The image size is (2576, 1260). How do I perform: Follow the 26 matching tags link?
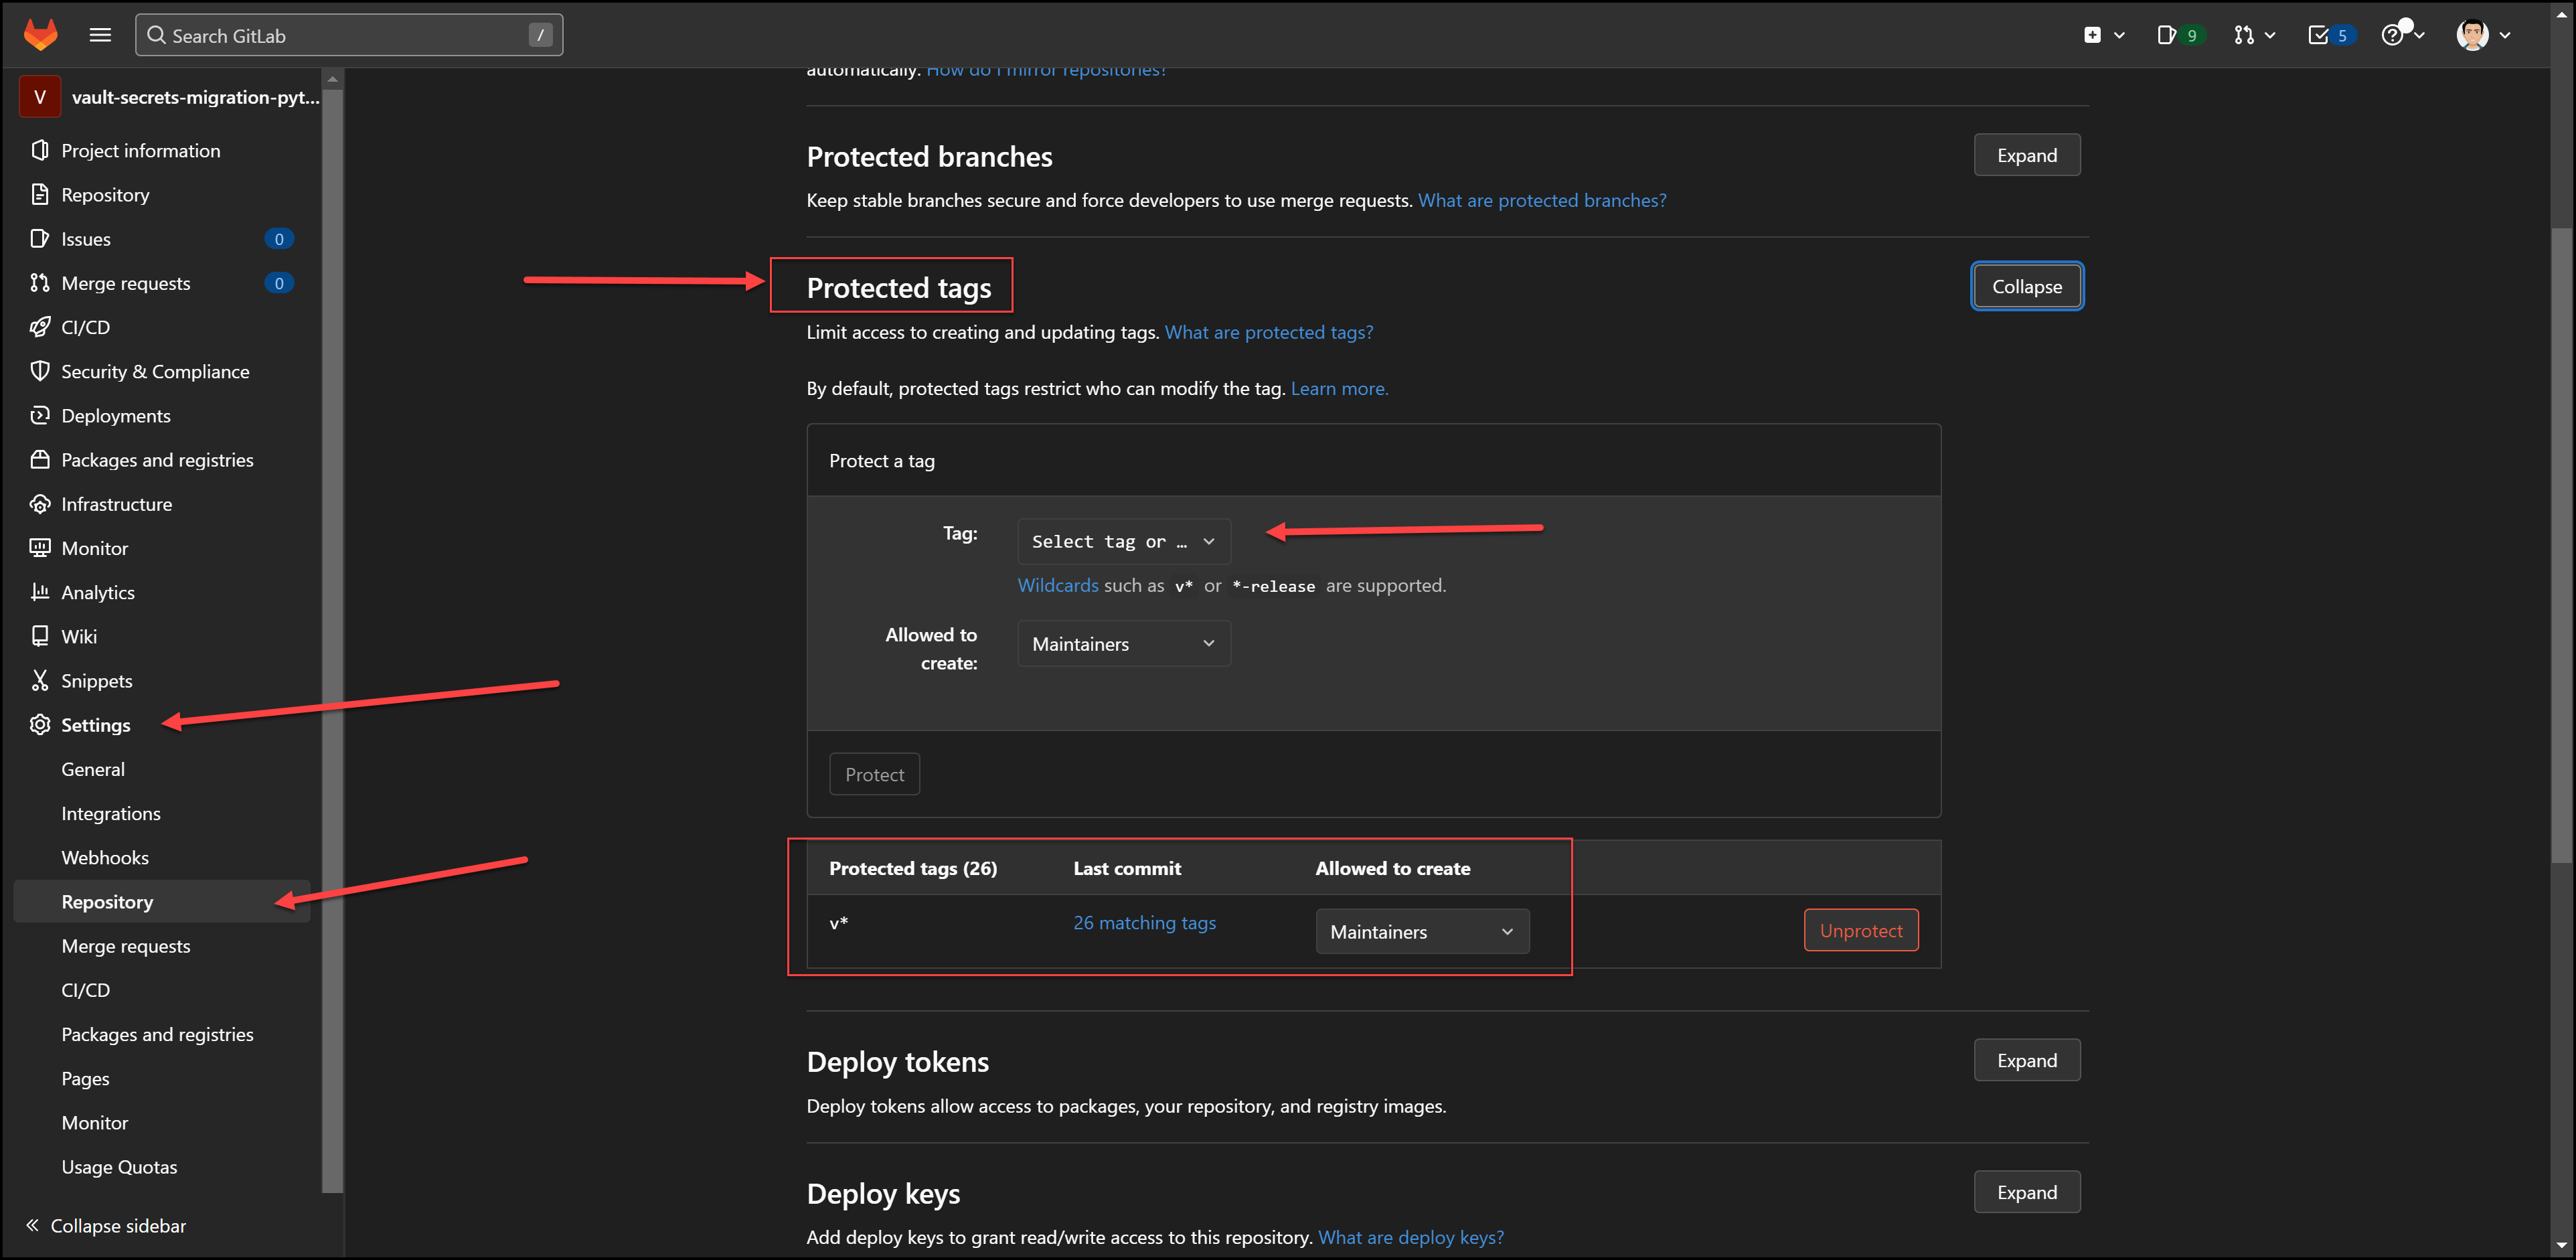pyautogui.click(x=1144, y=922)
